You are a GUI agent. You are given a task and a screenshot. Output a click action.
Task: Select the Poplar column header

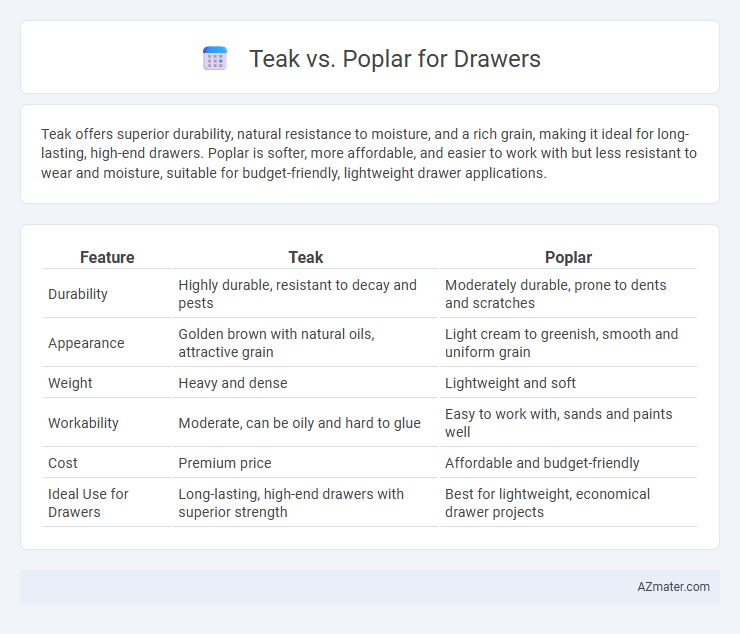[568, 257]
